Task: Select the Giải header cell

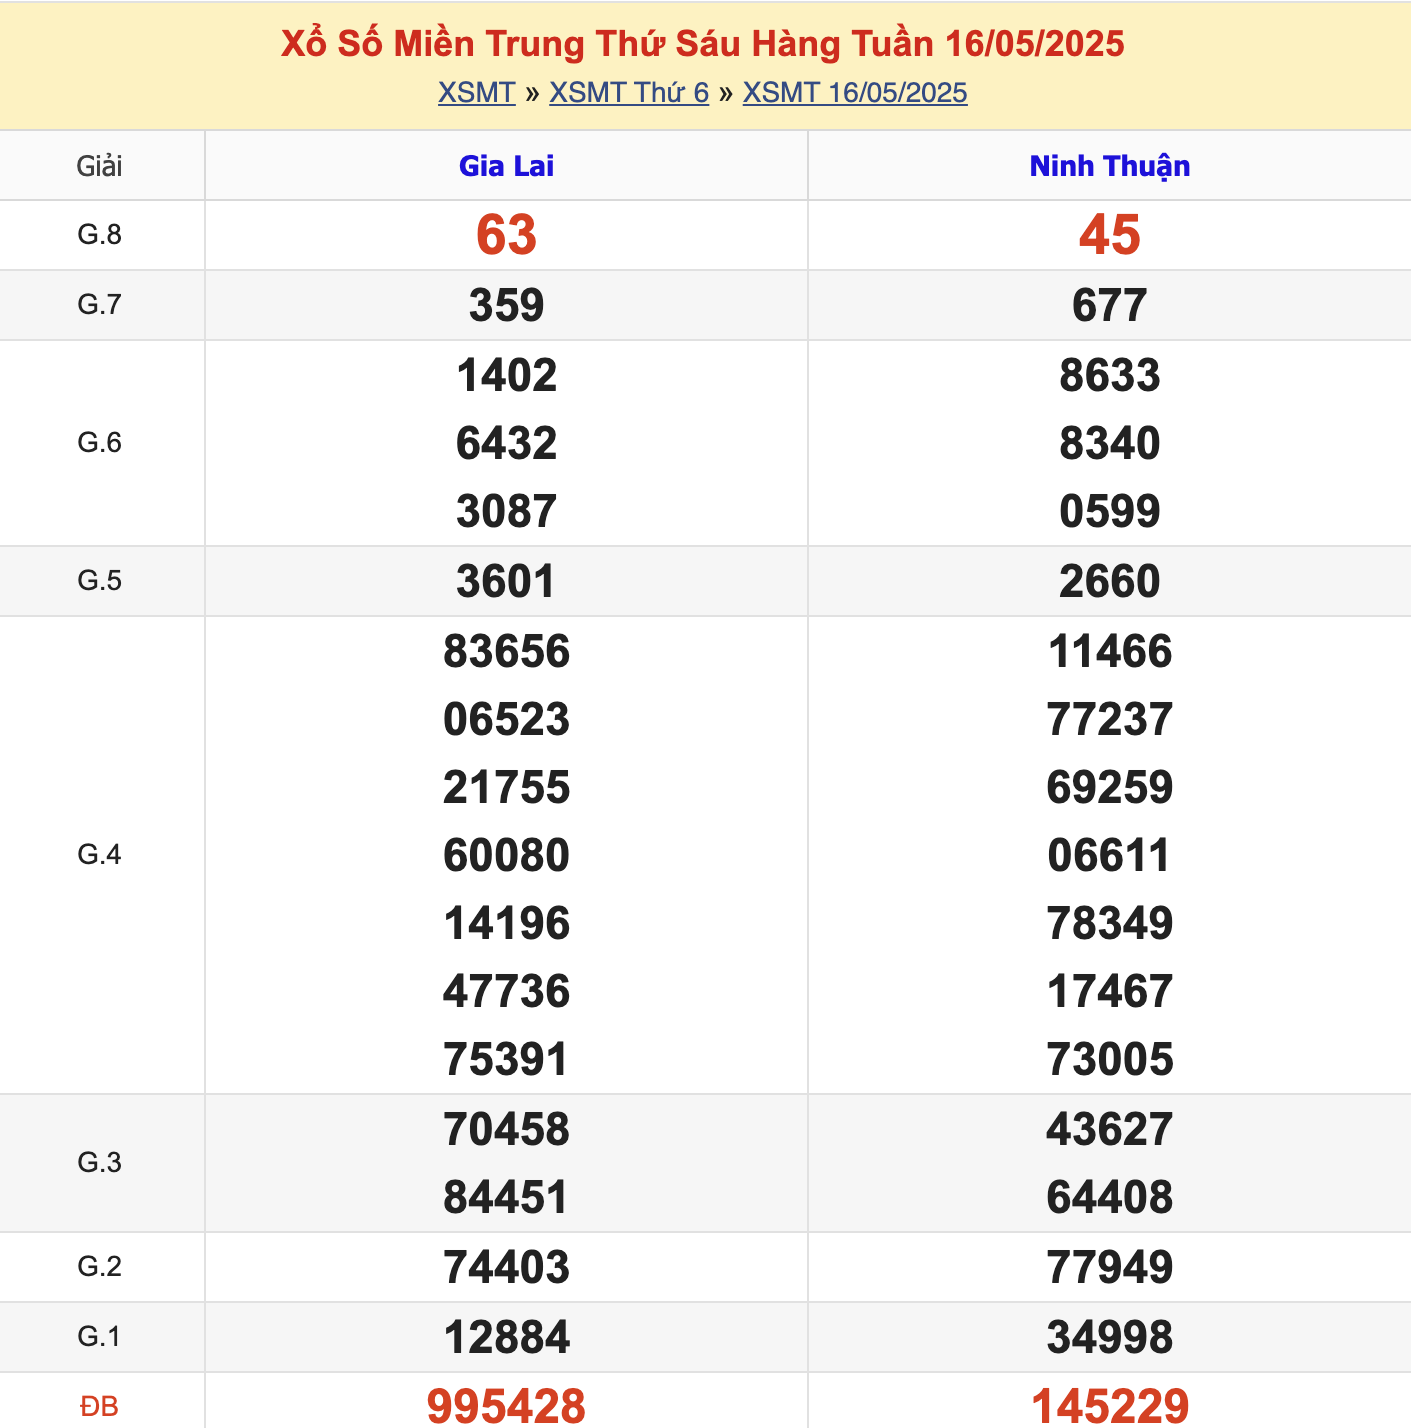Action: click(100, 166)
